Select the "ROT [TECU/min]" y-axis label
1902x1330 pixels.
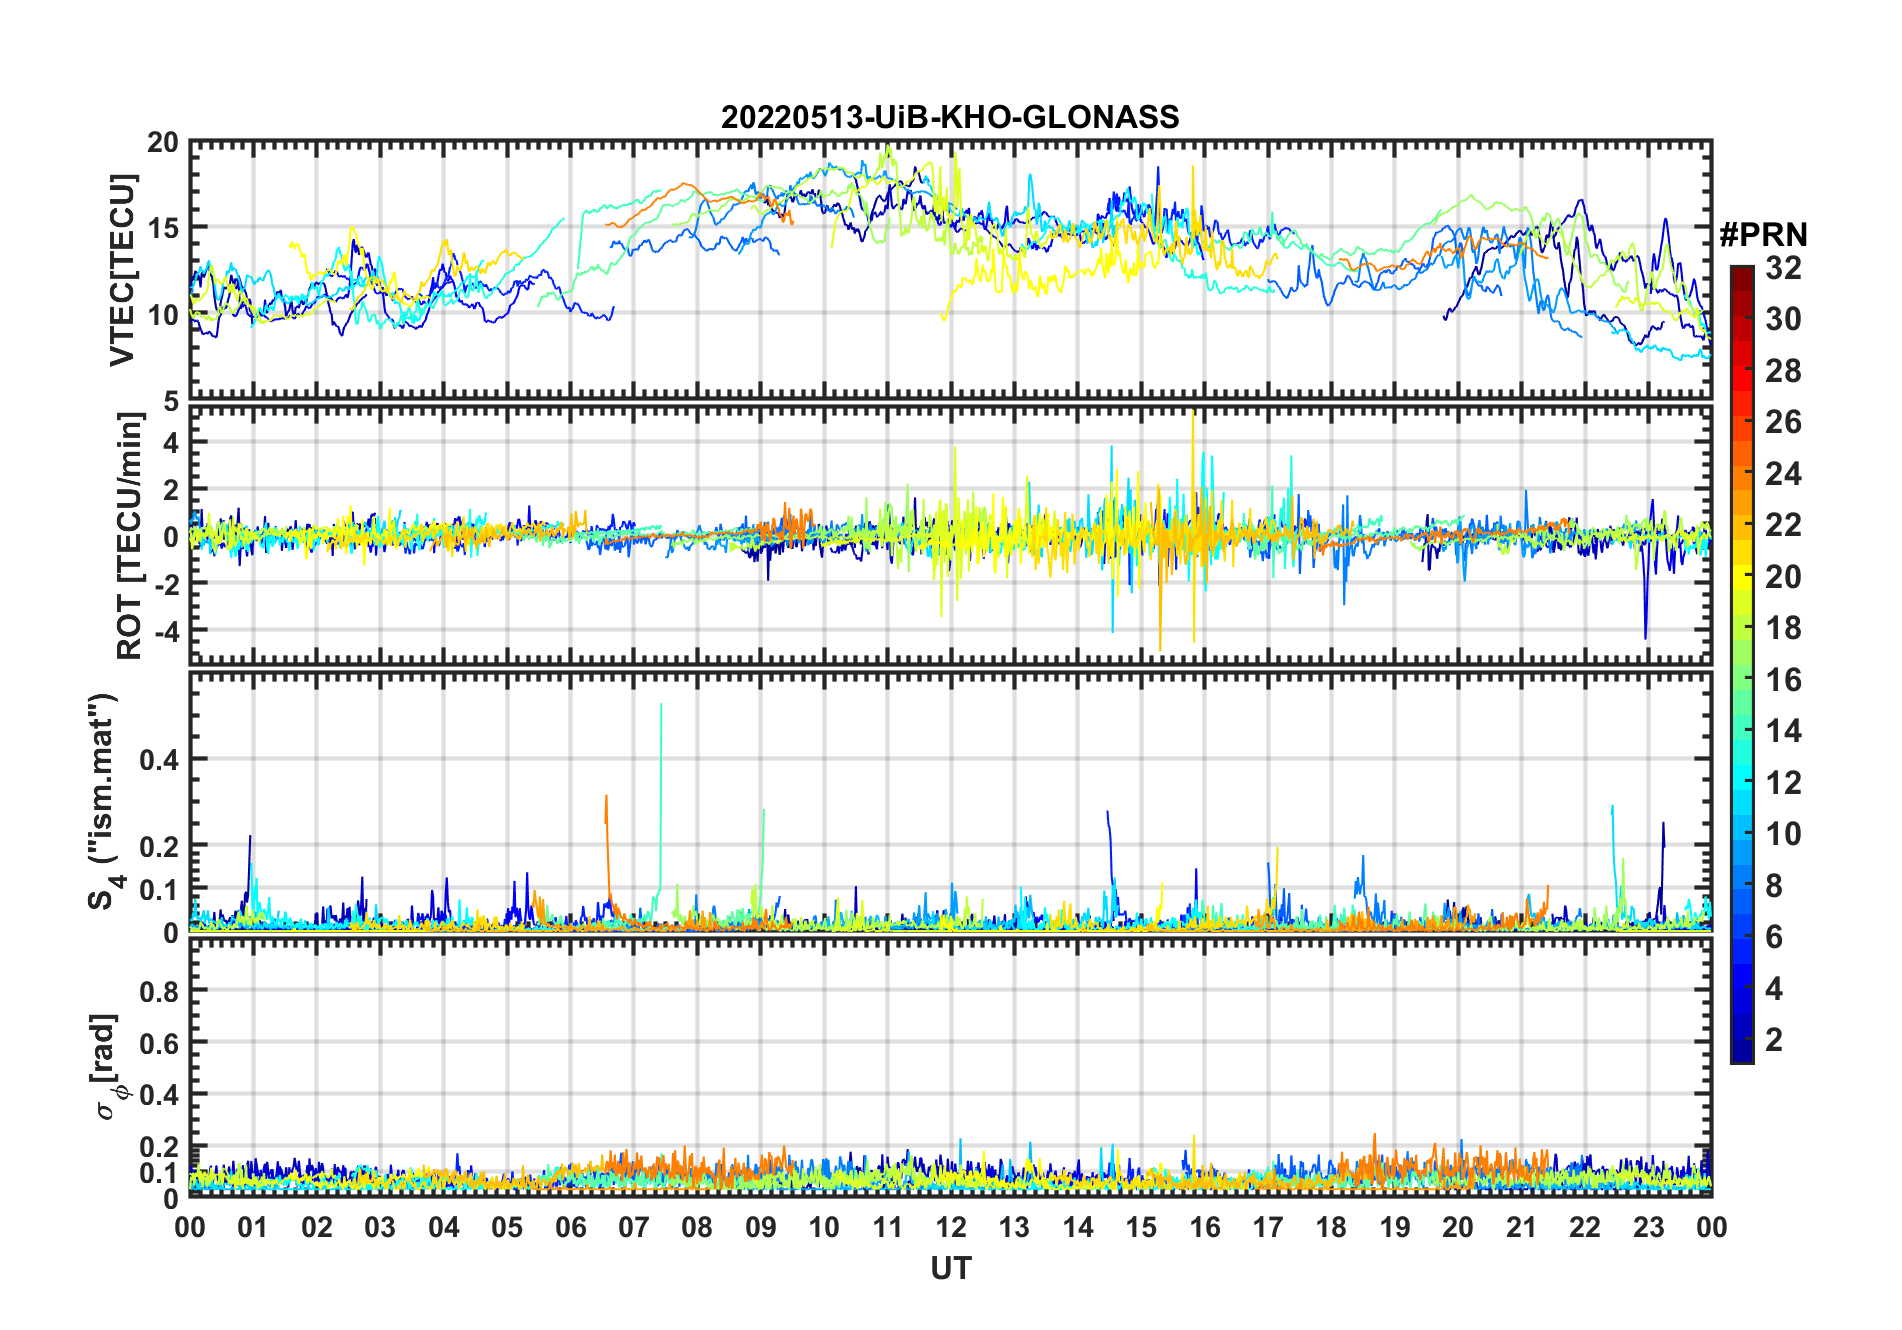coord(130,536)
